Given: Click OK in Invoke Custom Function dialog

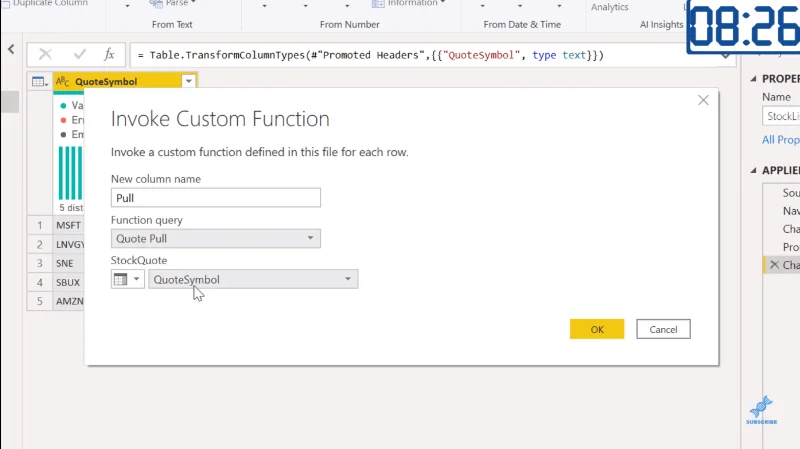Looking at the screenshot, I should 596,329.
